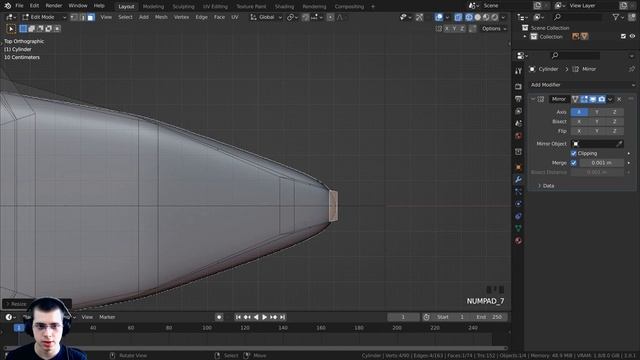
Task: Open the Global transform orientation dropdown
Action: click(x=266, y=17)
